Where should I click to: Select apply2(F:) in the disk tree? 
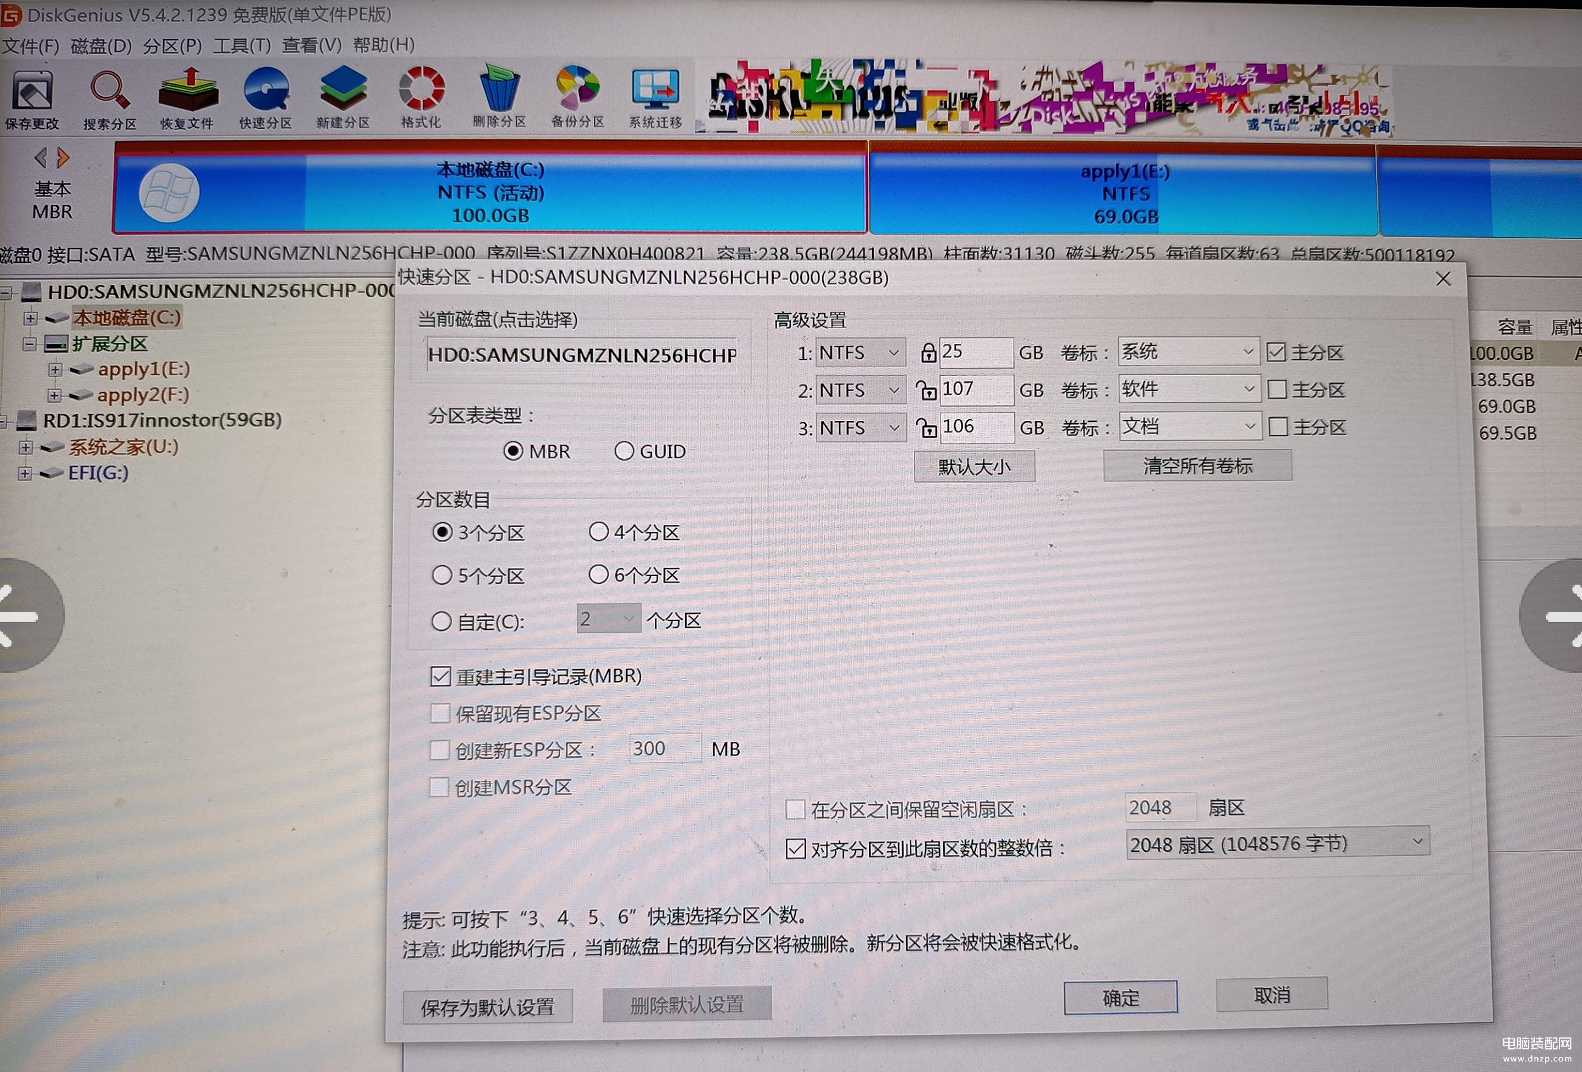point(143,395)
